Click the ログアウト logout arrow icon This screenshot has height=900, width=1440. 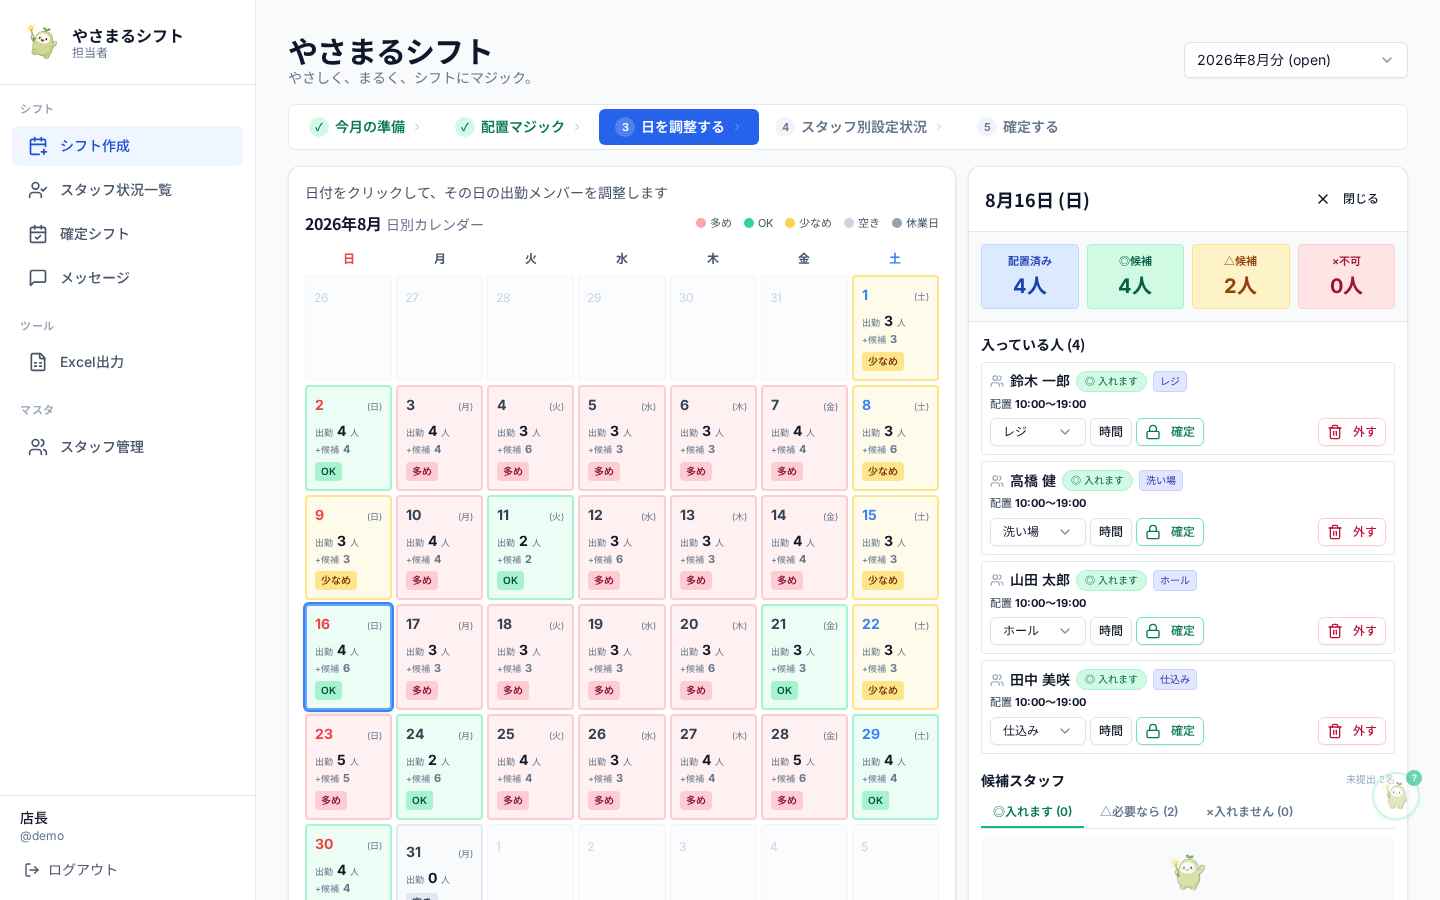[x=32, y=870]
